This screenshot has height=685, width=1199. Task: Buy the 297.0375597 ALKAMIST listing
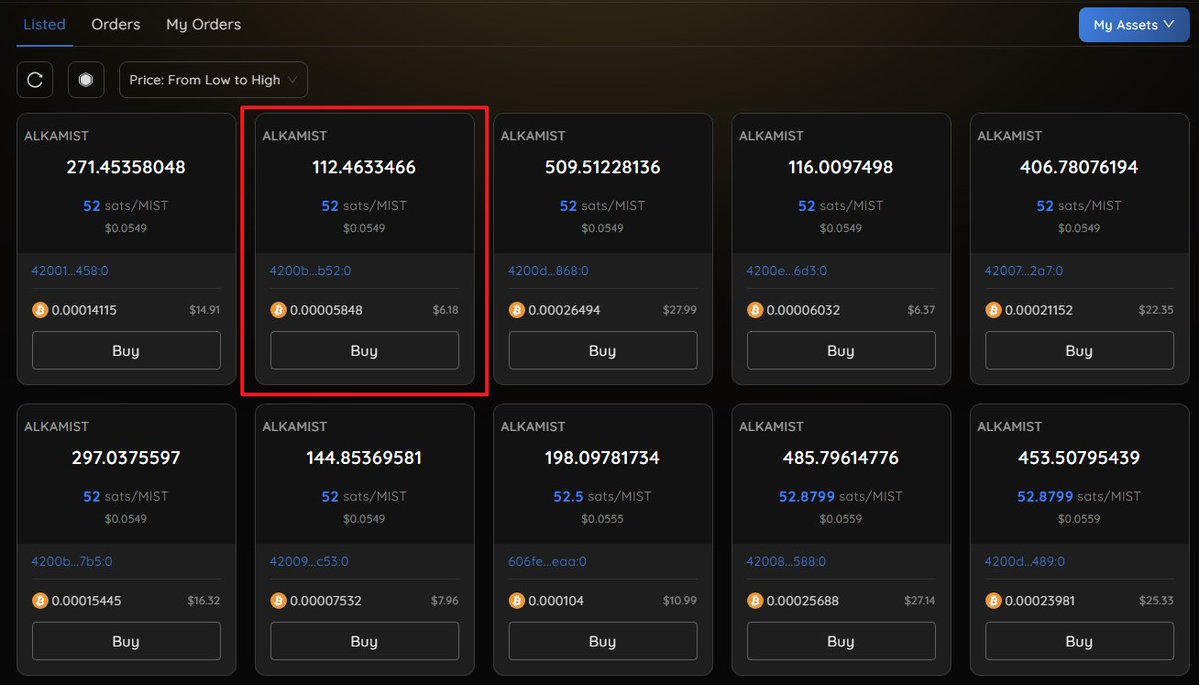(x=126, y=641)
